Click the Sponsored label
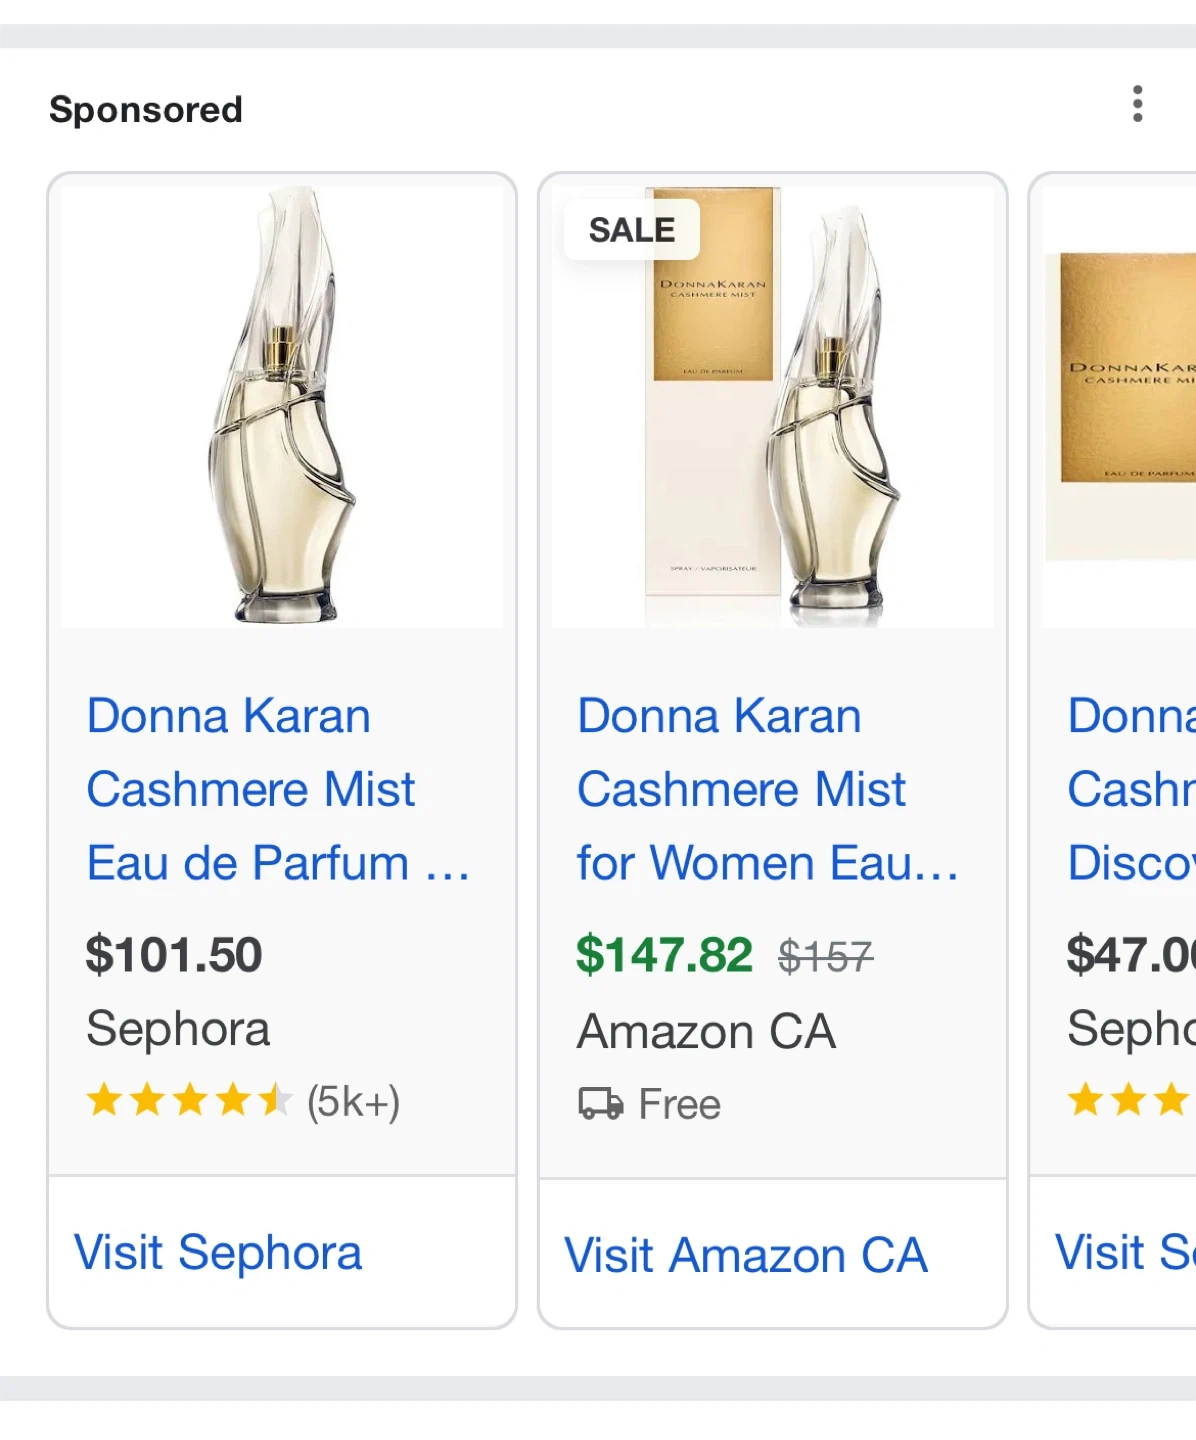Image resolution: width=1196 pixels, height=1440 pixels. point(146,109)
